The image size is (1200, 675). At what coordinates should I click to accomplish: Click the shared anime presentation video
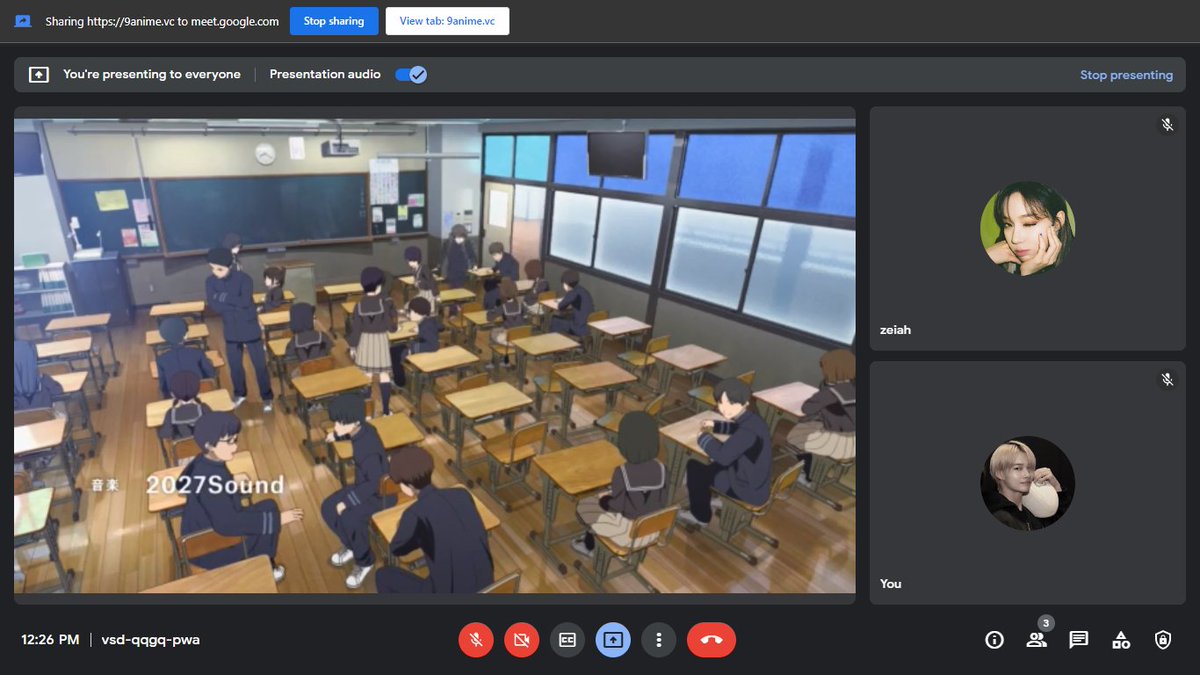click(435, 356)
